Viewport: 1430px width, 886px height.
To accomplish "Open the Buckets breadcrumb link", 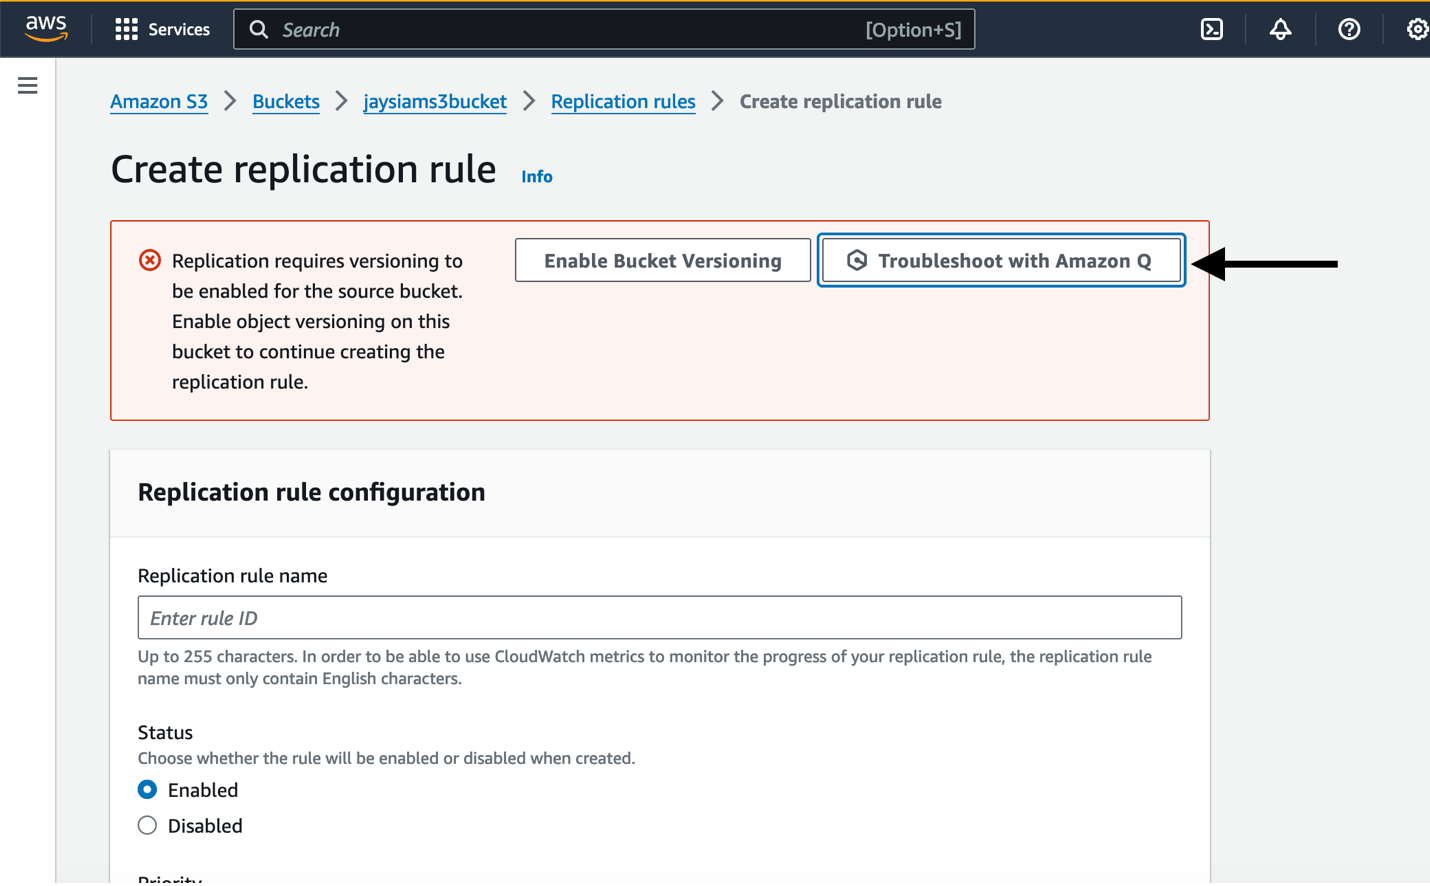I will [286, 101].
